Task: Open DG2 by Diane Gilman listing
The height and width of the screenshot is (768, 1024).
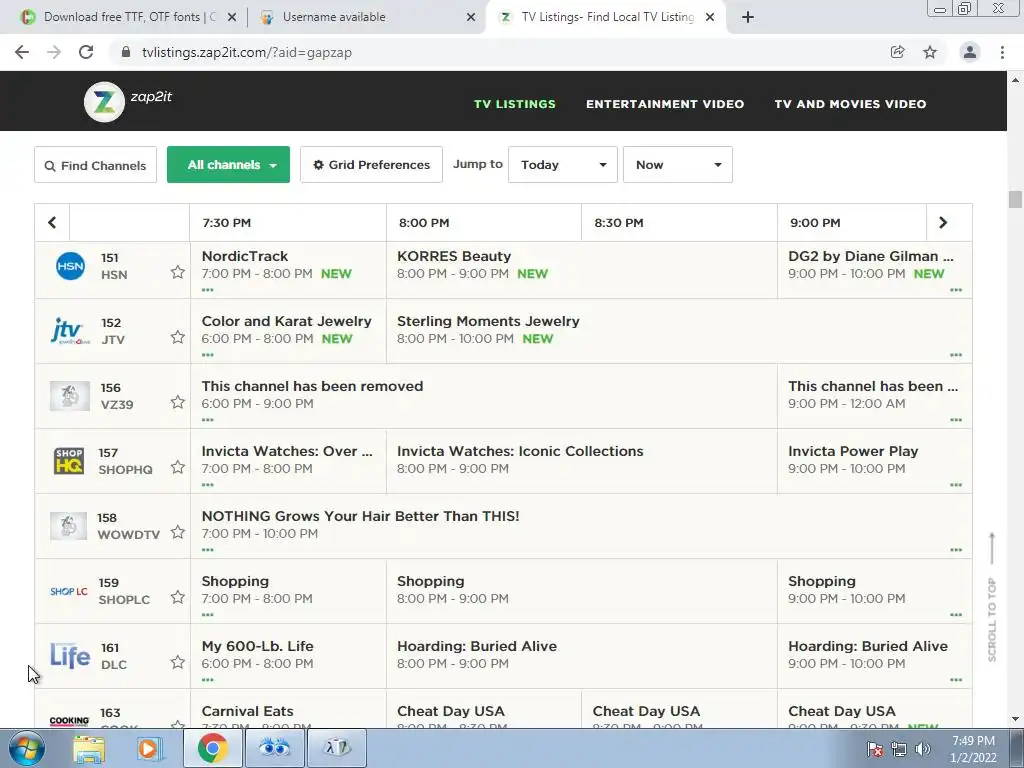Action: (871, 256)
